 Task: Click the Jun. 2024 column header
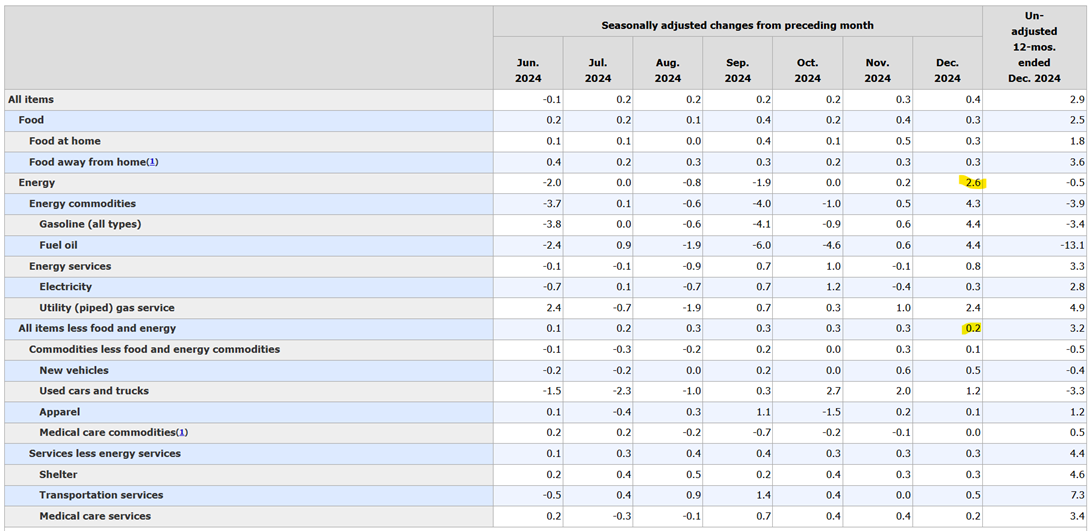527,70
